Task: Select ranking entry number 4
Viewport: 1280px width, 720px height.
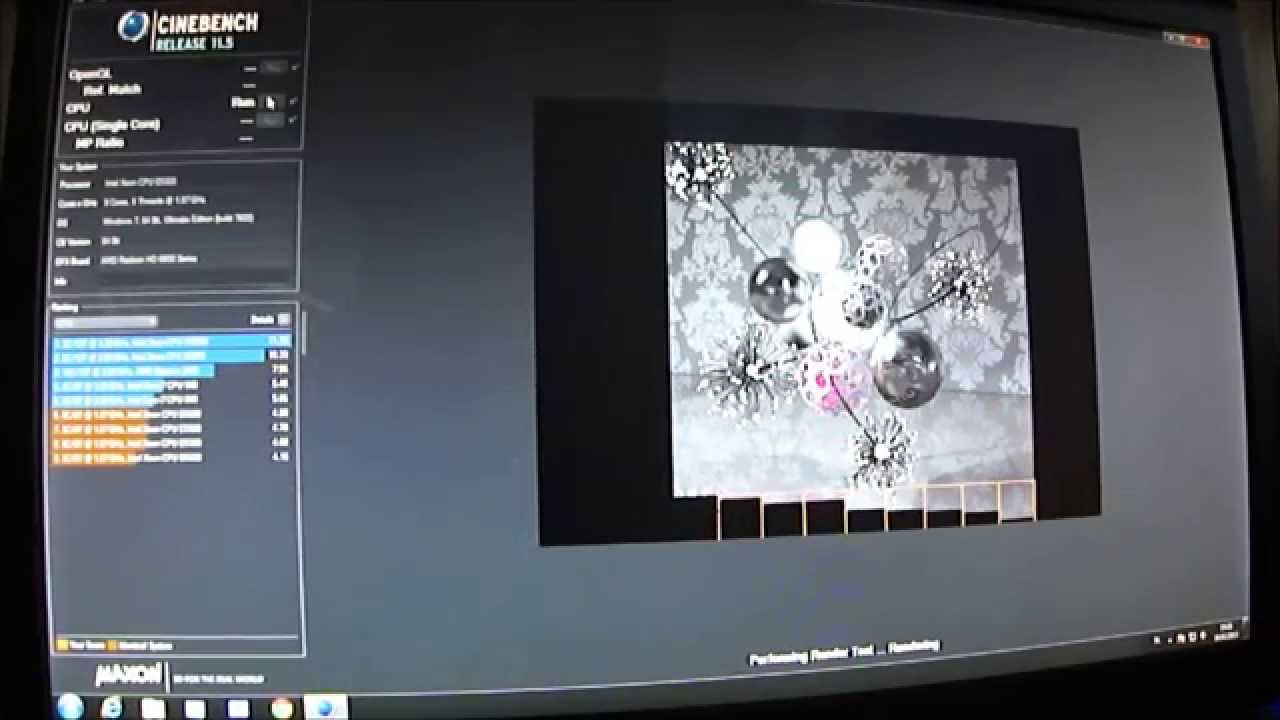Action: (171, 384)
